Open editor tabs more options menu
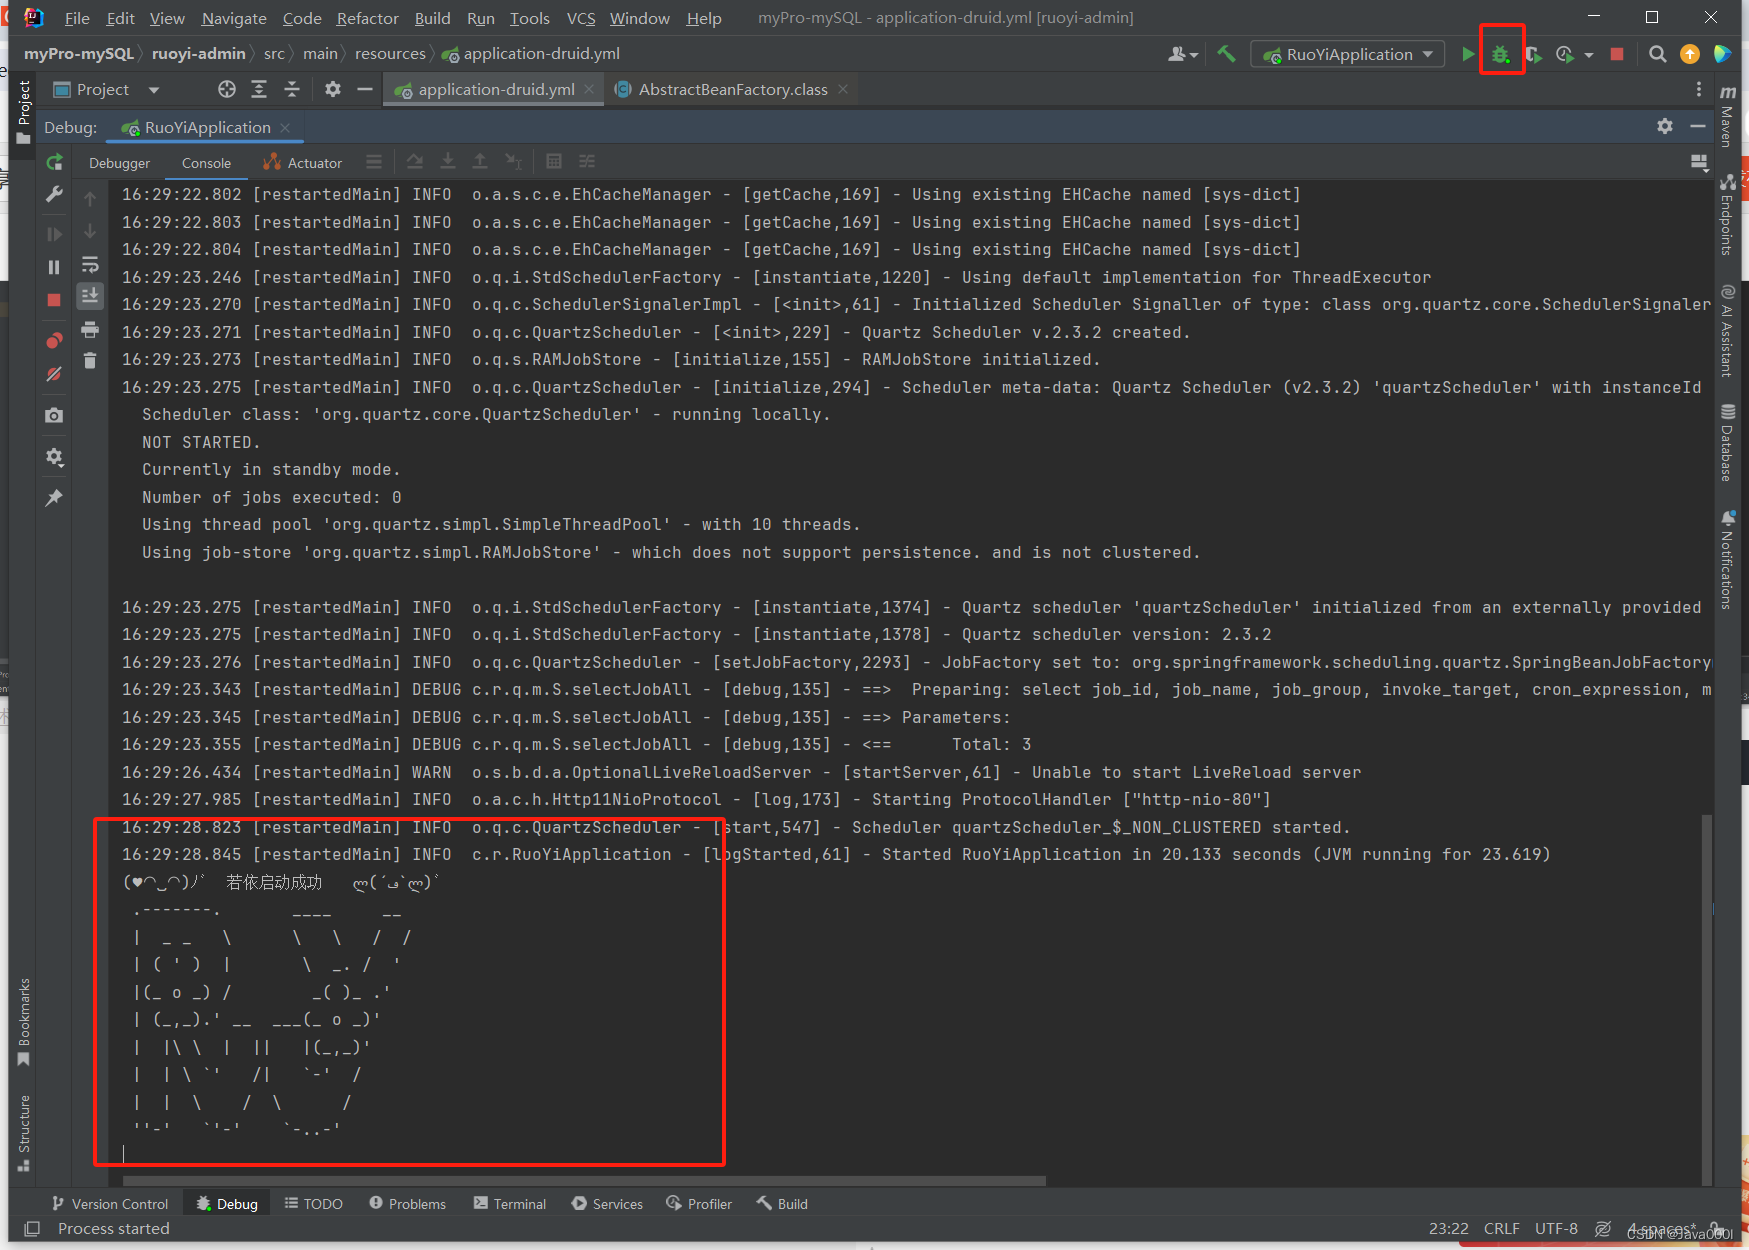Screen dimensions: 1749x1250 tap(1699, 90)
